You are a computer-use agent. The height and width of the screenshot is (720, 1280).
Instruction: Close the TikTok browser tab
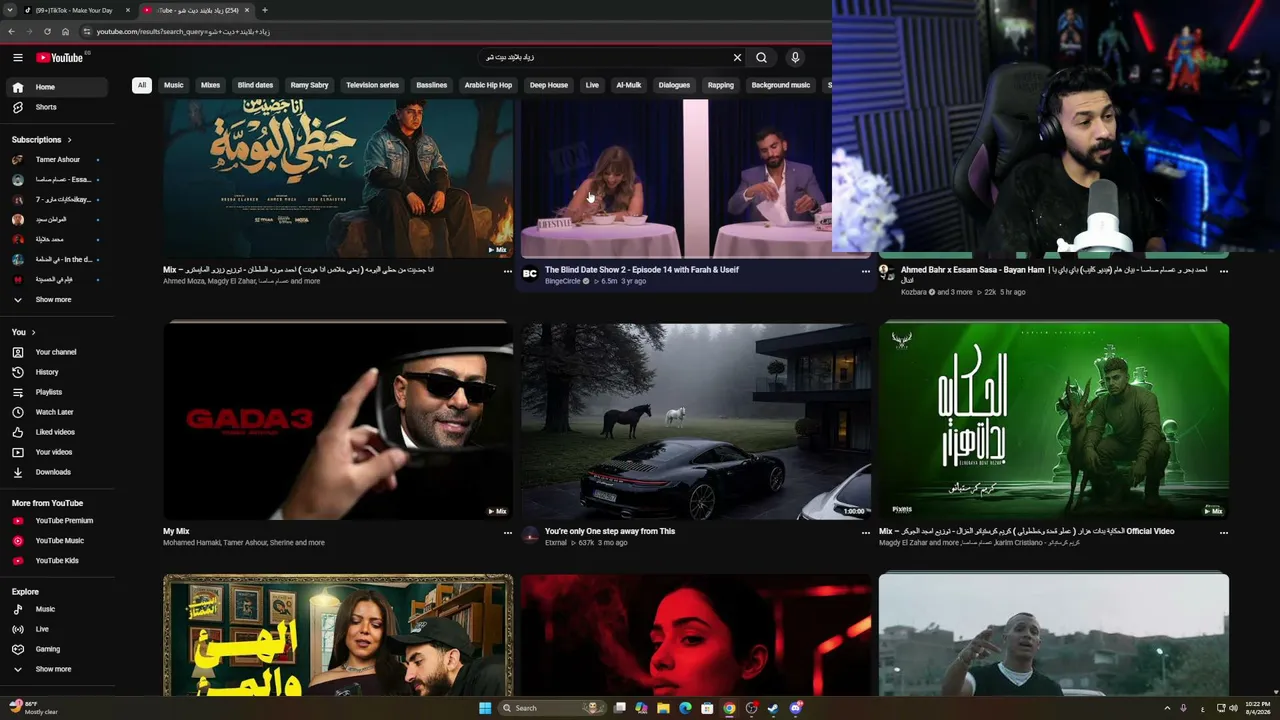[x=128, y=10]
